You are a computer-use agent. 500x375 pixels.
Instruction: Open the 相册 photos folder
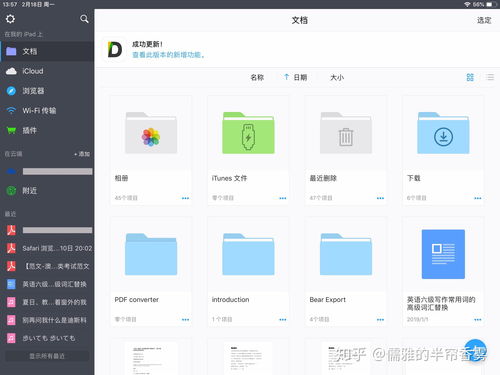point(151,133)
